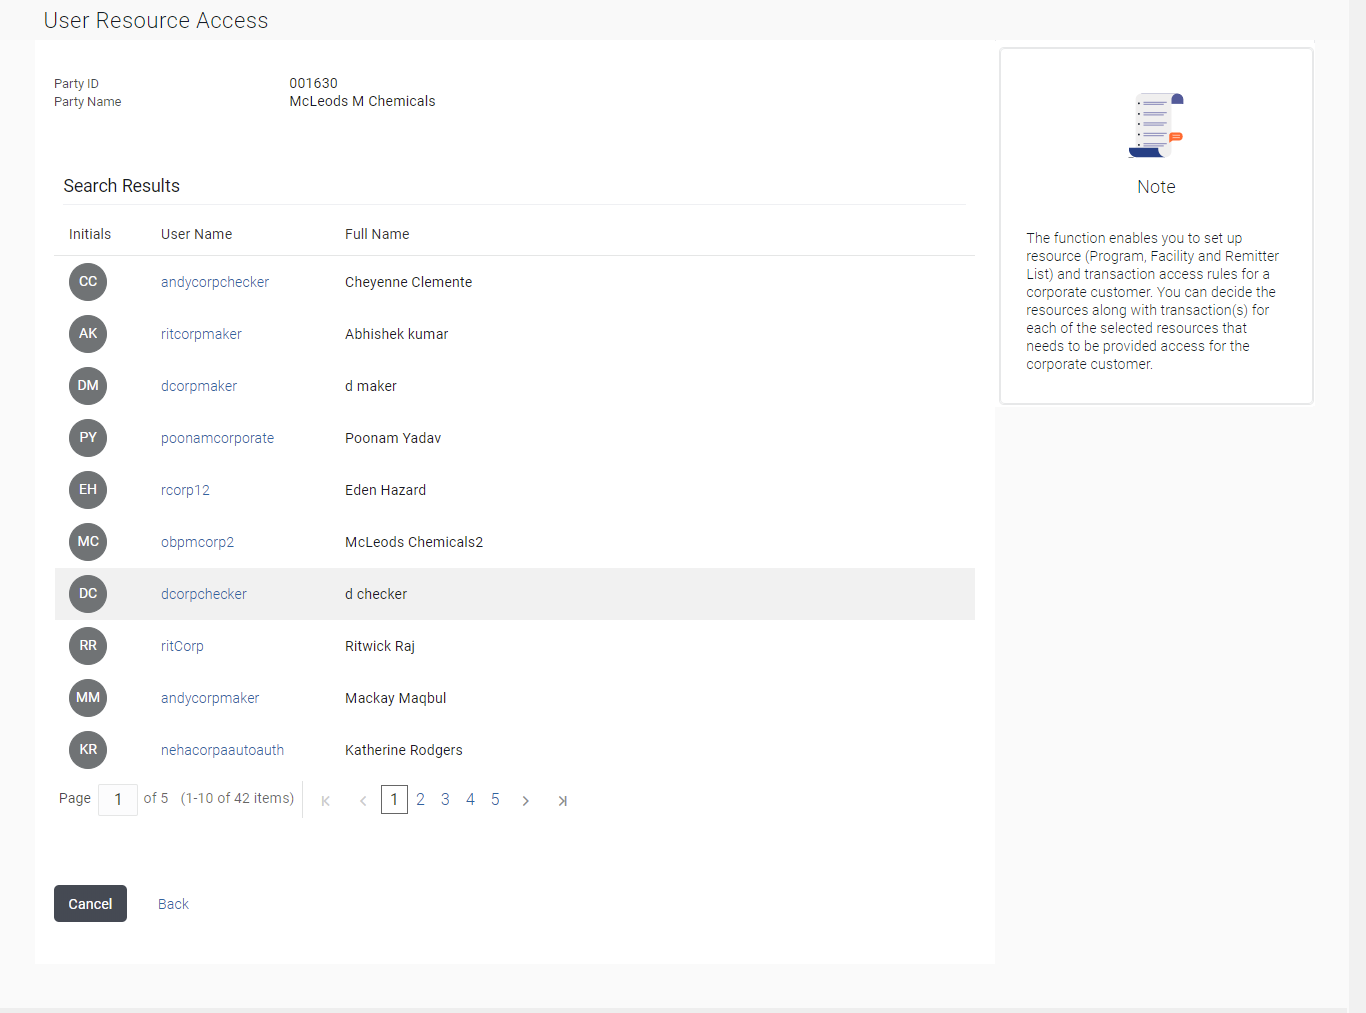Screen dimensions: 1366x1013
Task: Open user obpmcorp2
Action: click(x=197, y=542)
